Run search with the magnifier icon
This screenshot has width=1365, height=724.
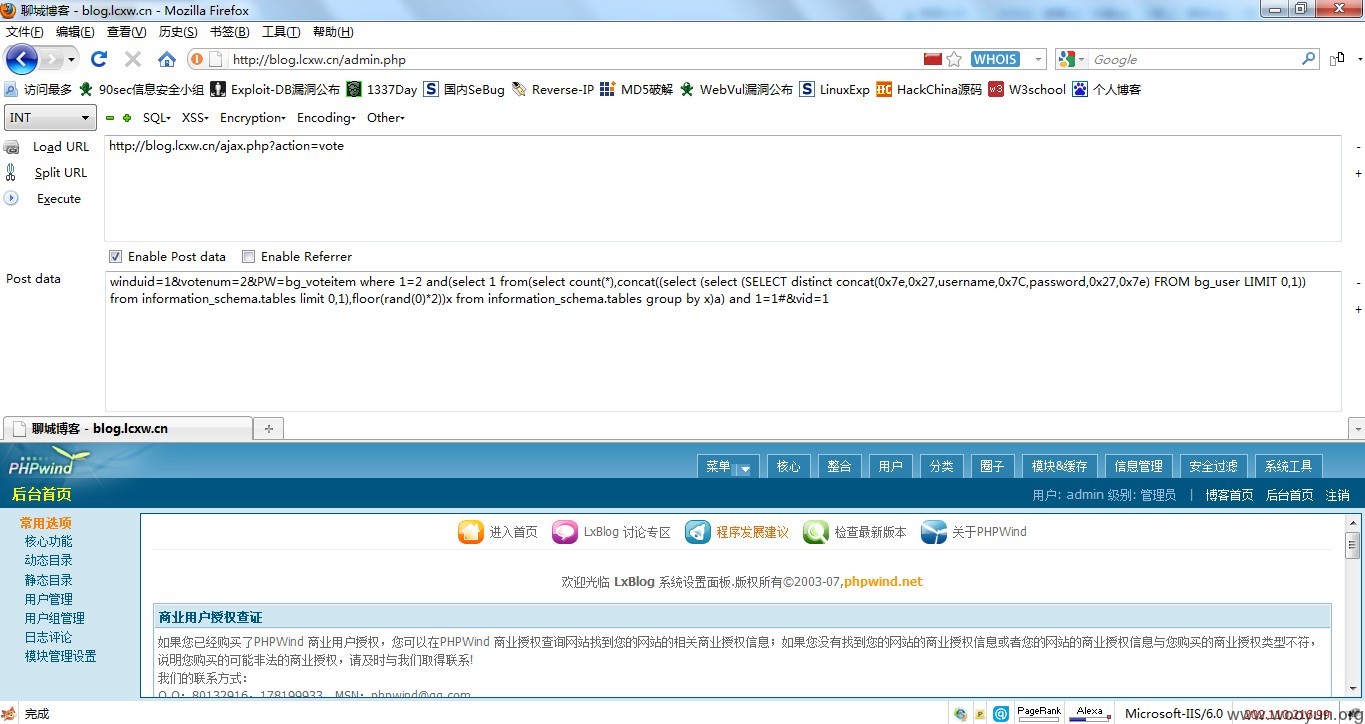click(x=1309, y=59)
